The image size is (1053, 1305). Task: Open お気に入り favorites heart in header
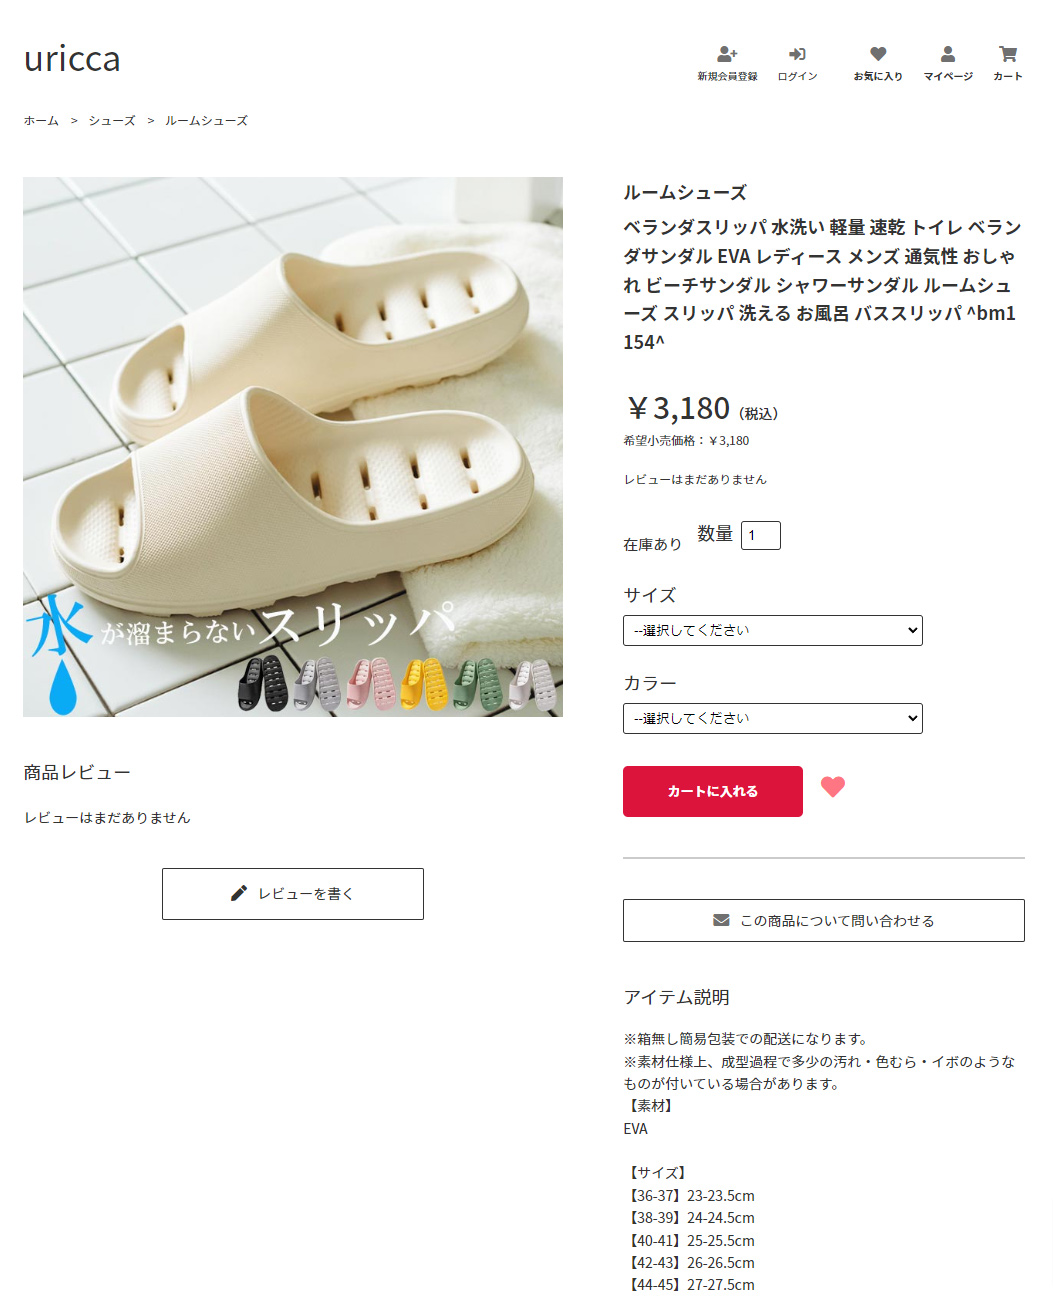coord(878,54)
